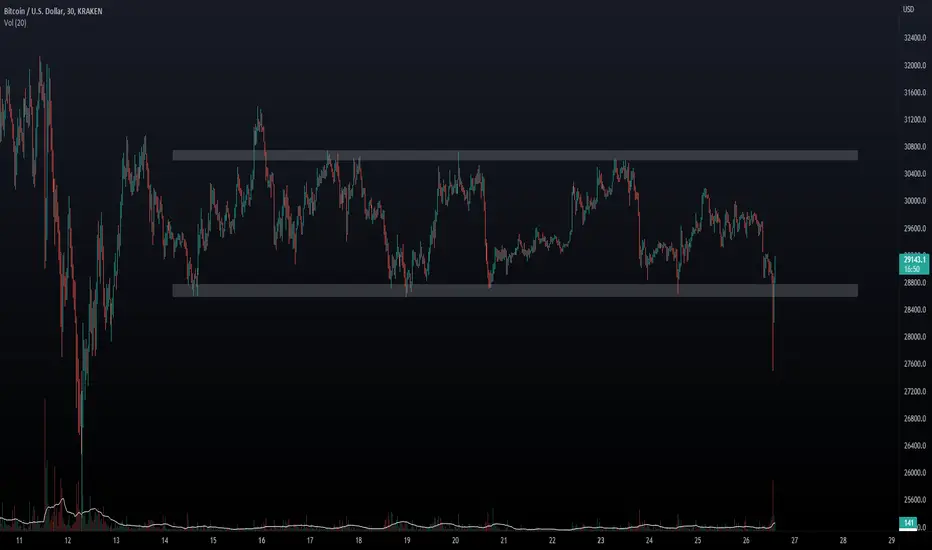This screenshot has height=550, width=932.
Task: Click date 21 on the time axis
Action: [503, 540]
